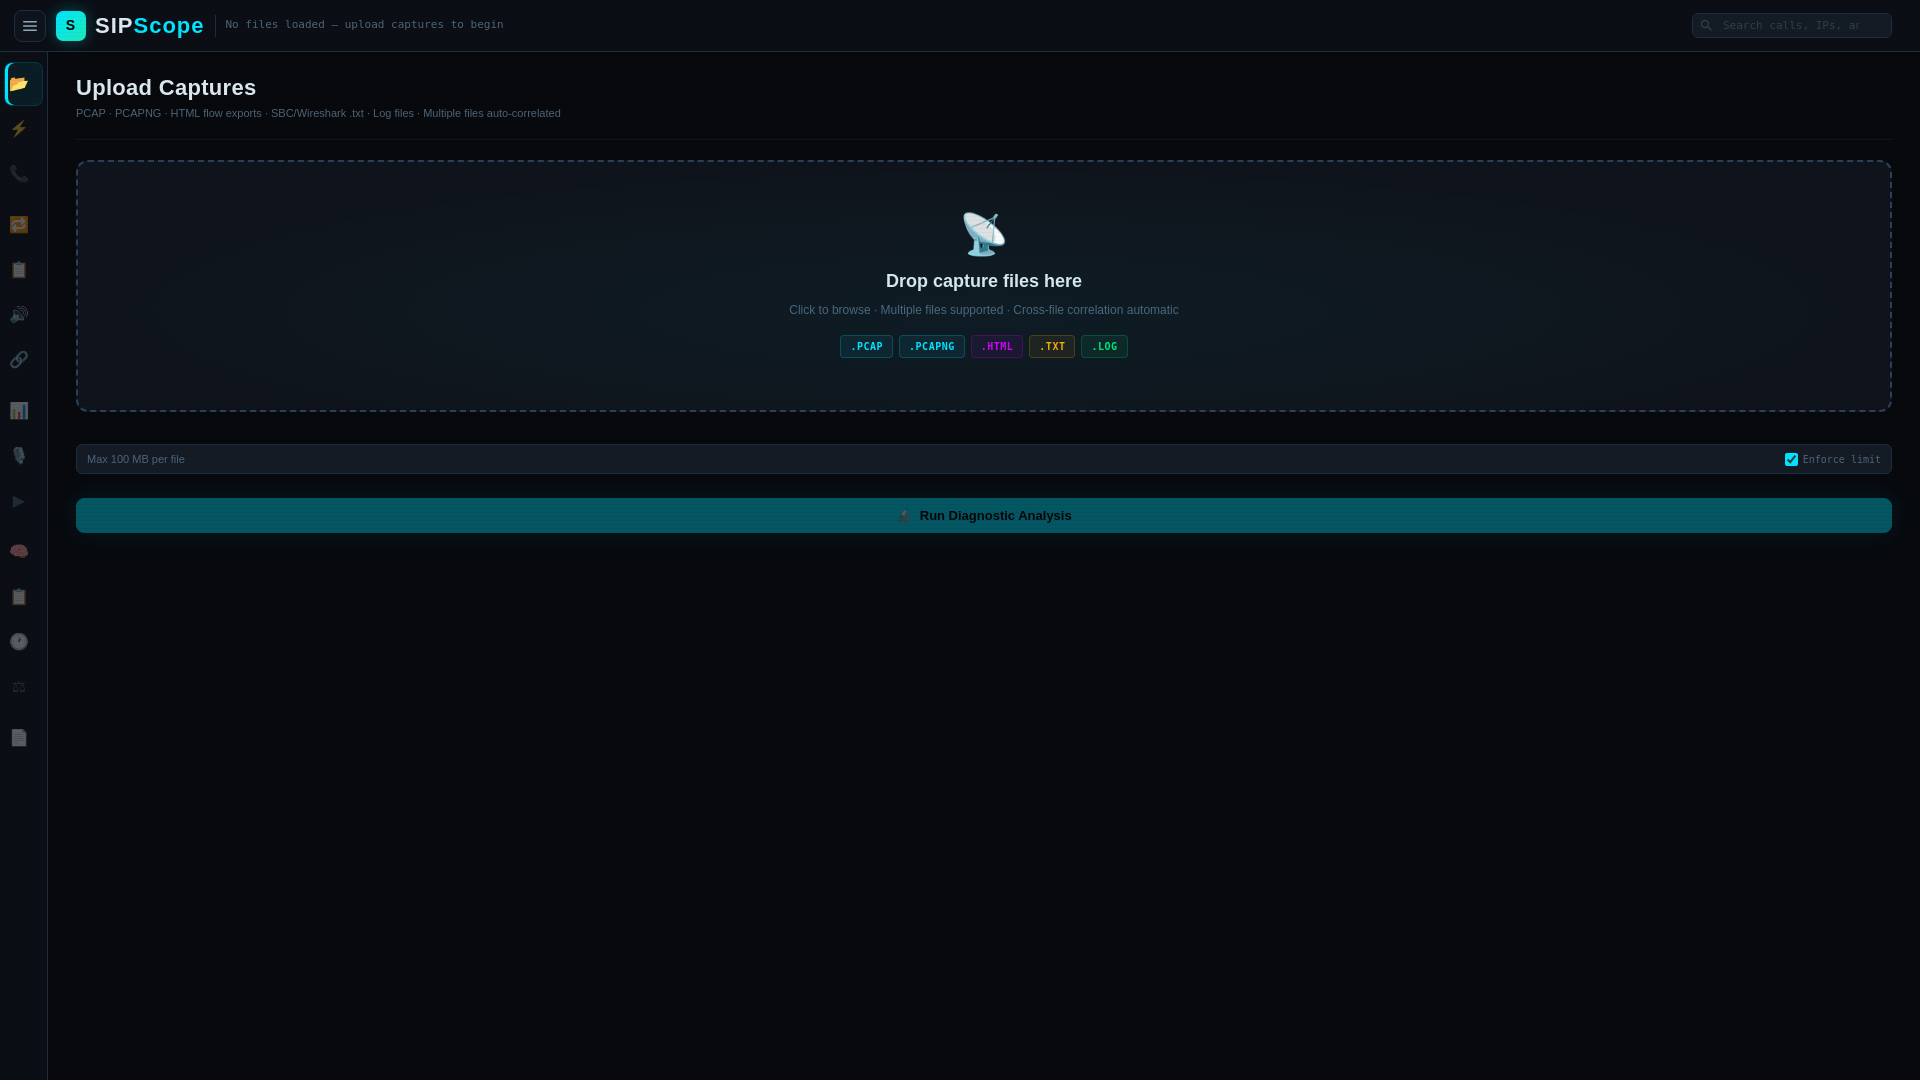Viewport: 1920px width, 1080px height.
Task: Click the .PCAPNG file type badge
Action: 932,347
